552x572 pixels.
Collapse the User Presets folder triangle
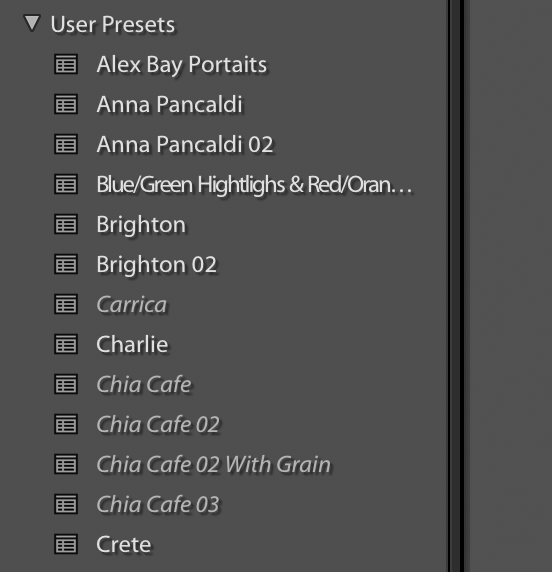pos(32,23)
